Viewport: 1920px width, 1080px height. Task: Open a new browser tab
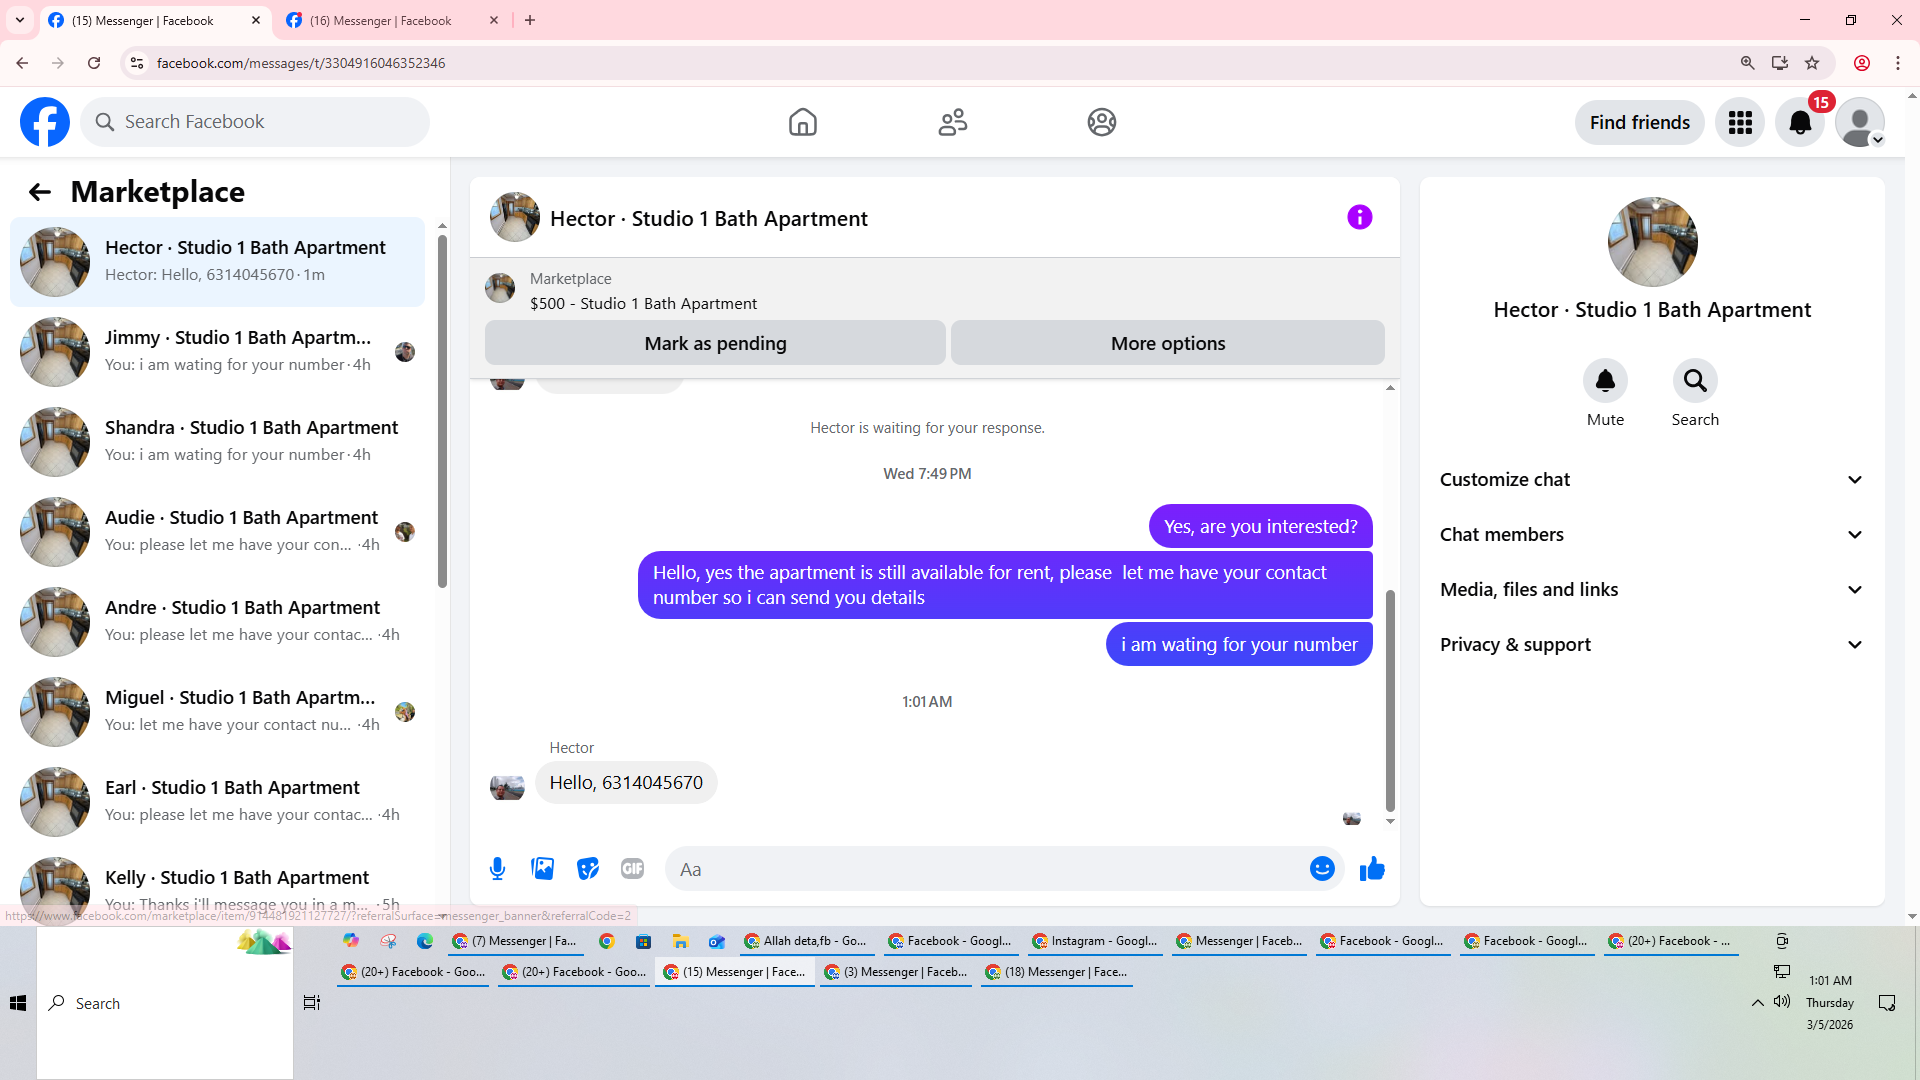coord(530,20)
